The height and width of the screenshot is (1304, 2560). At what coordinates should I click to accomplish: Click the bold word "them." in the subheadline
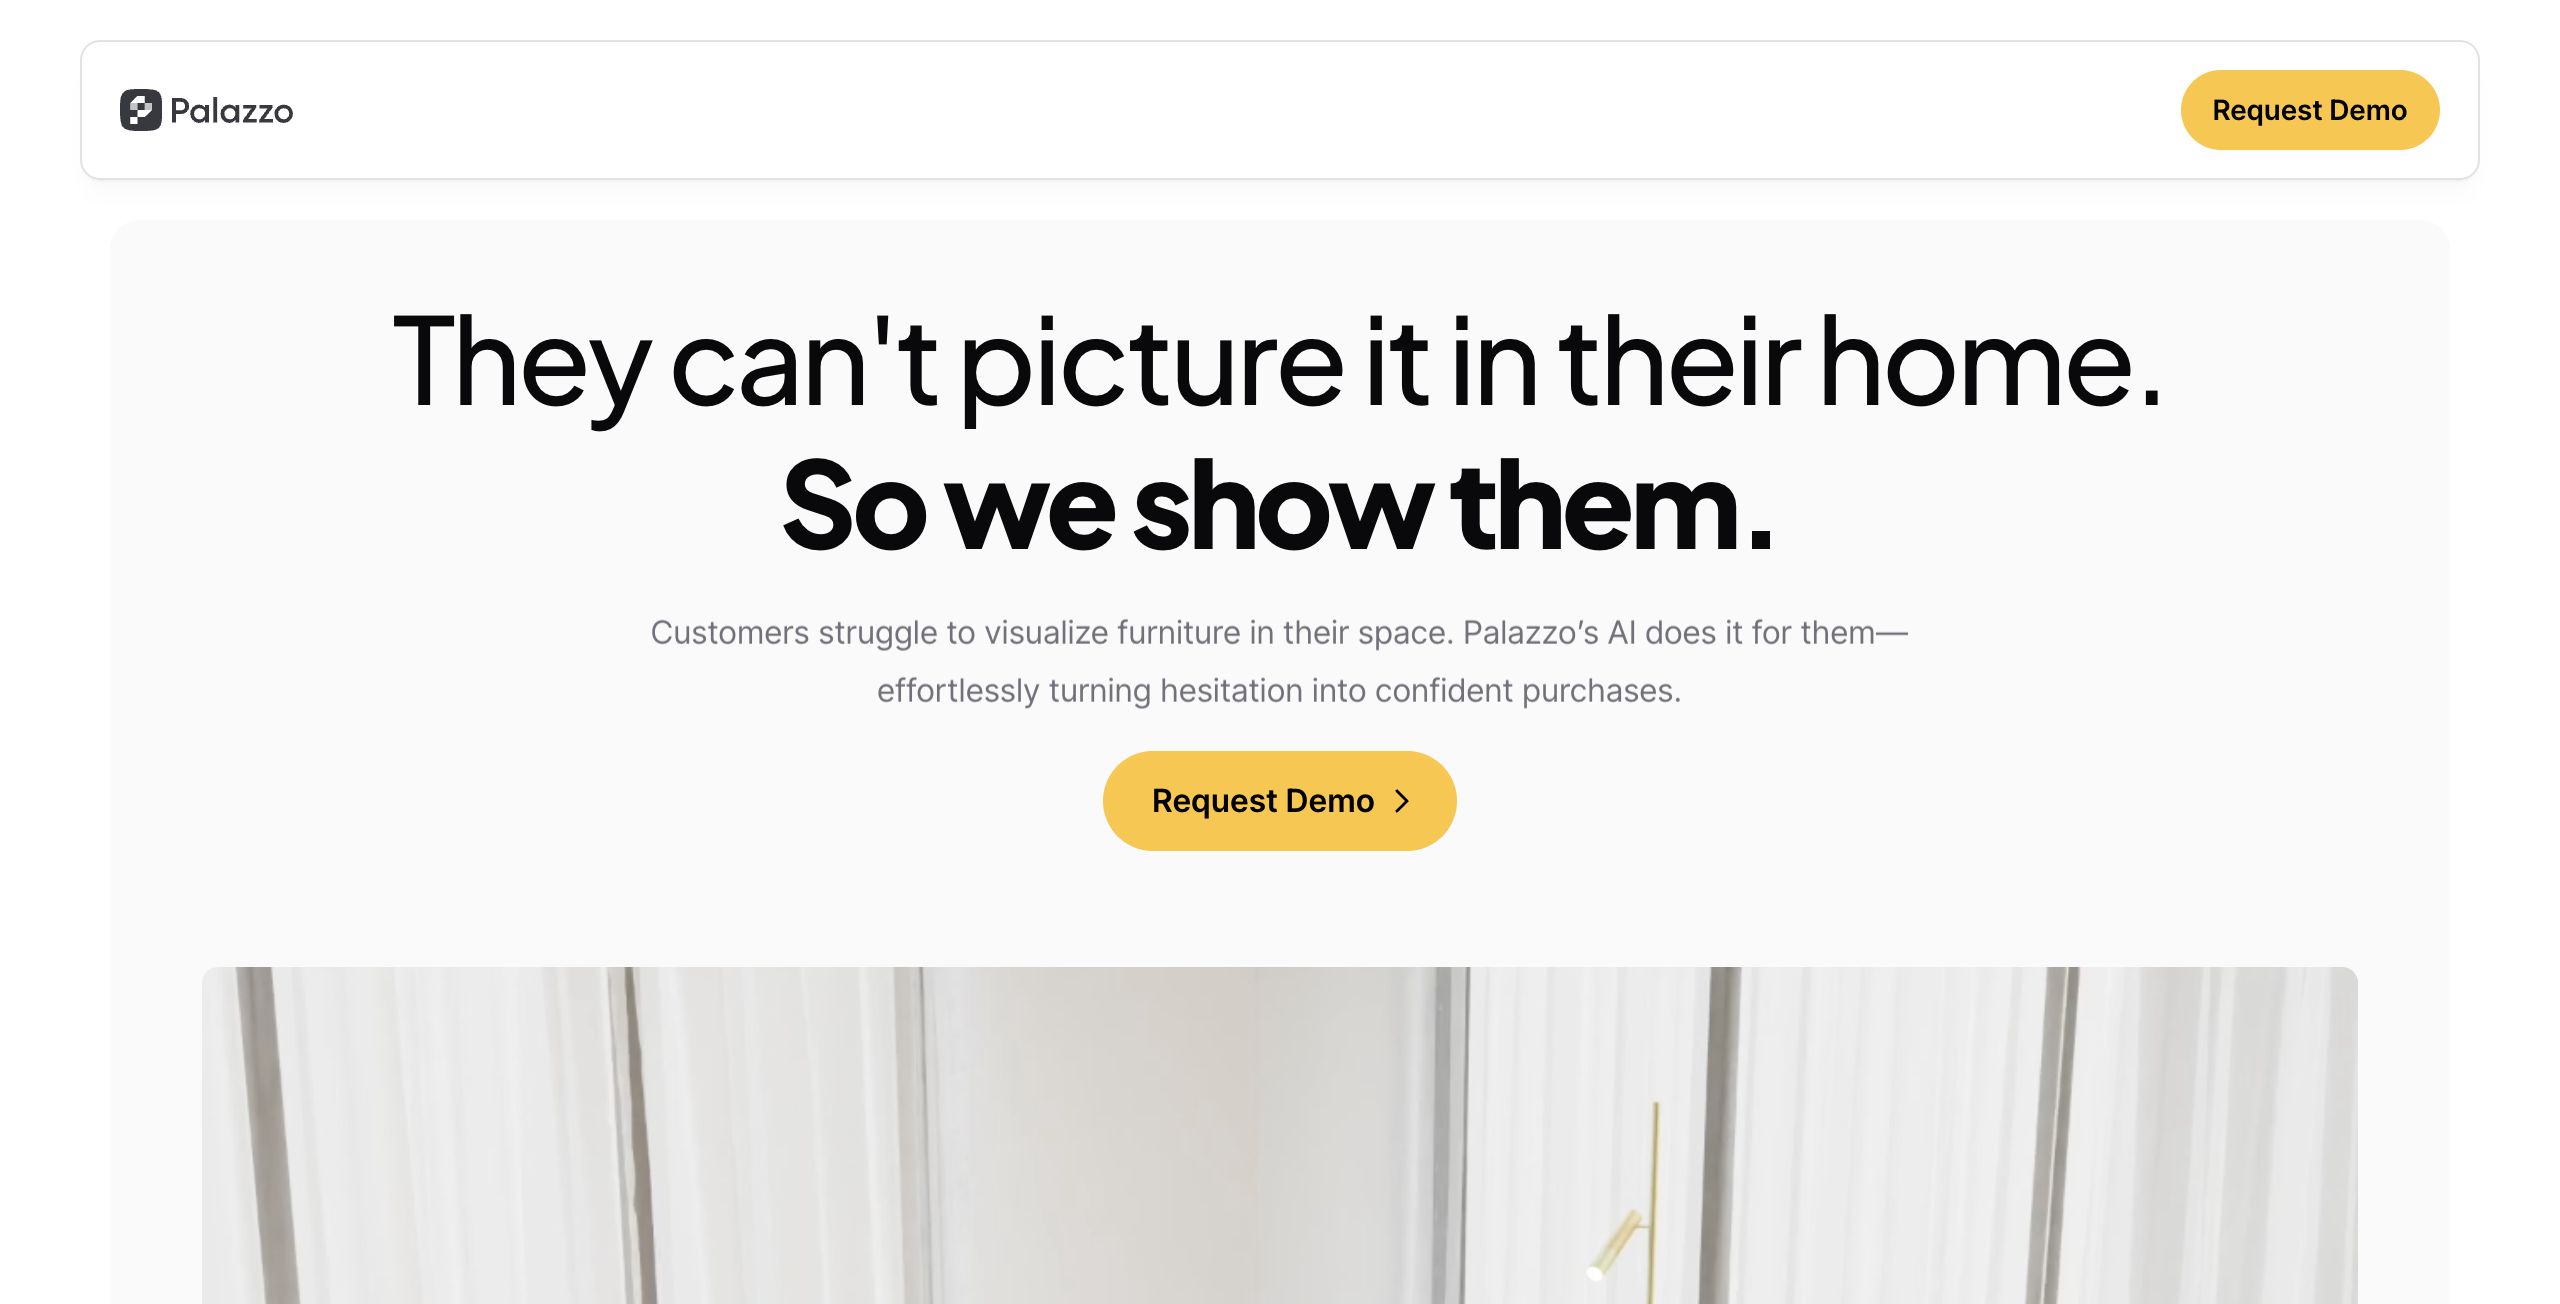click(x=1611, y=506)
